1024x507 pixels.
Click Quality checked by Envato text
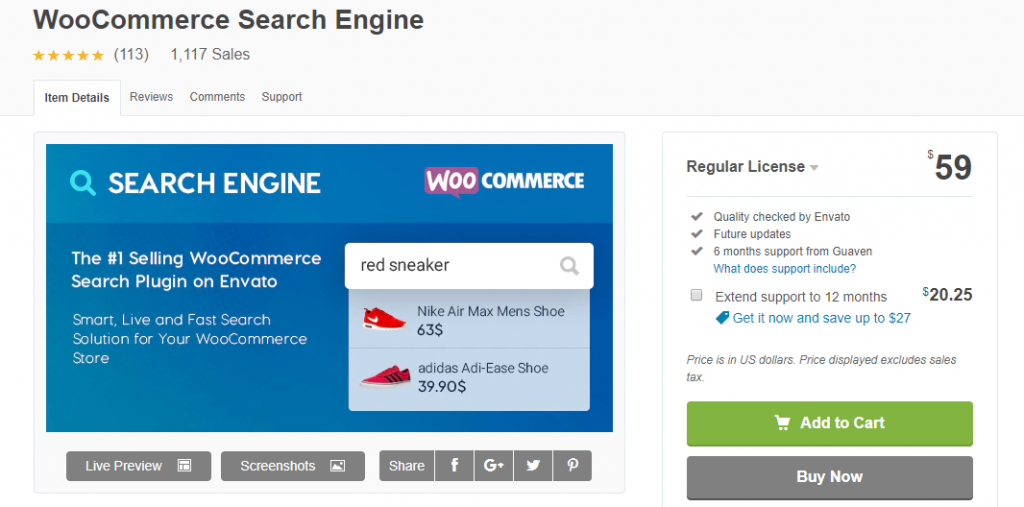[x=782, y=217]
